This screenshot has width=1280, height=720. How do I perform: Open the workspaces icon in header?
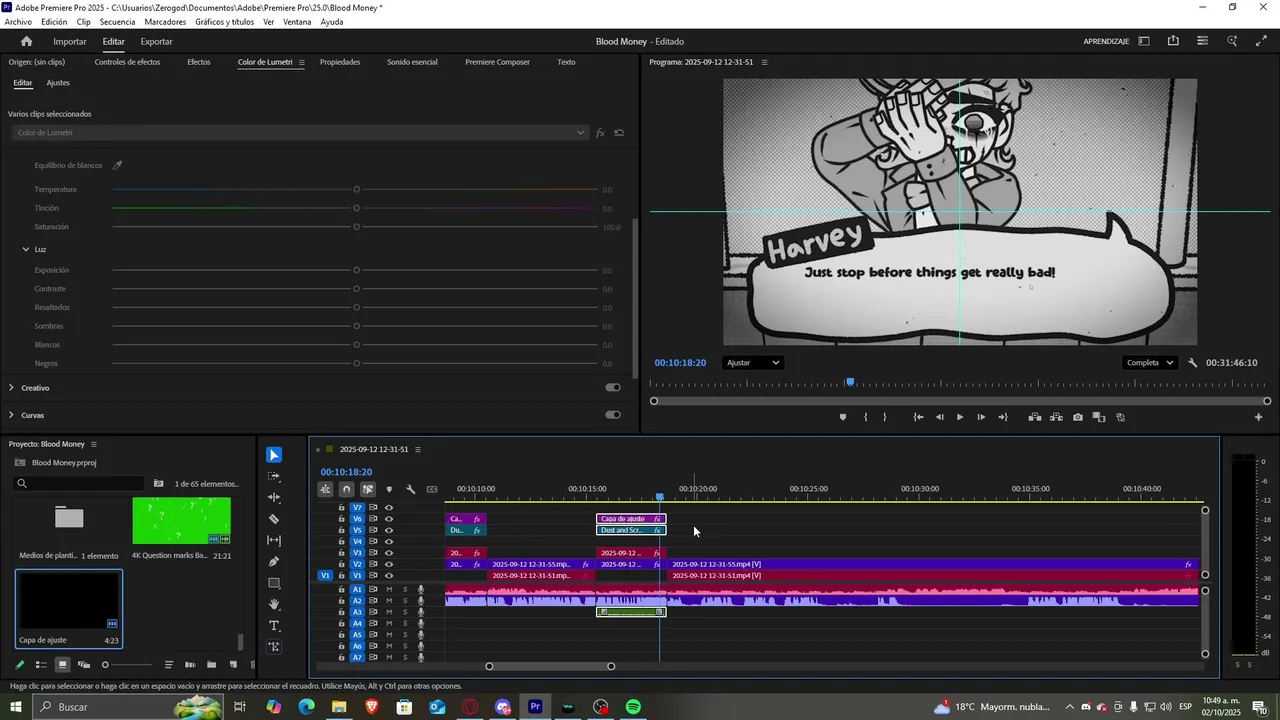[x=1144, y=41]
